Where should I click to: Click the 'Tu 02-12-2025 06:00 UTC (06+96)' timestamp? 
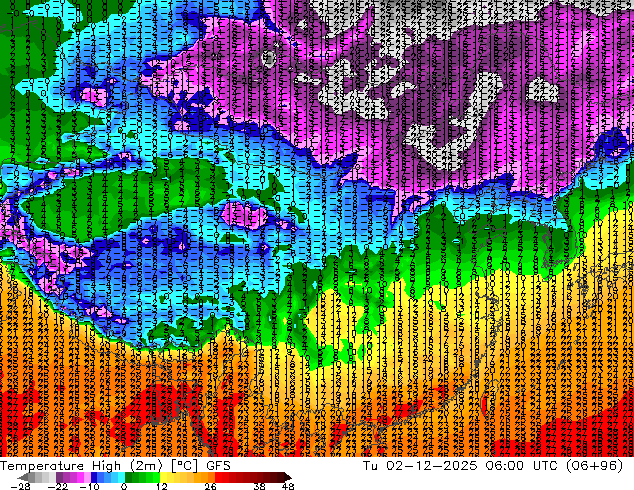(x=493, y=466)
